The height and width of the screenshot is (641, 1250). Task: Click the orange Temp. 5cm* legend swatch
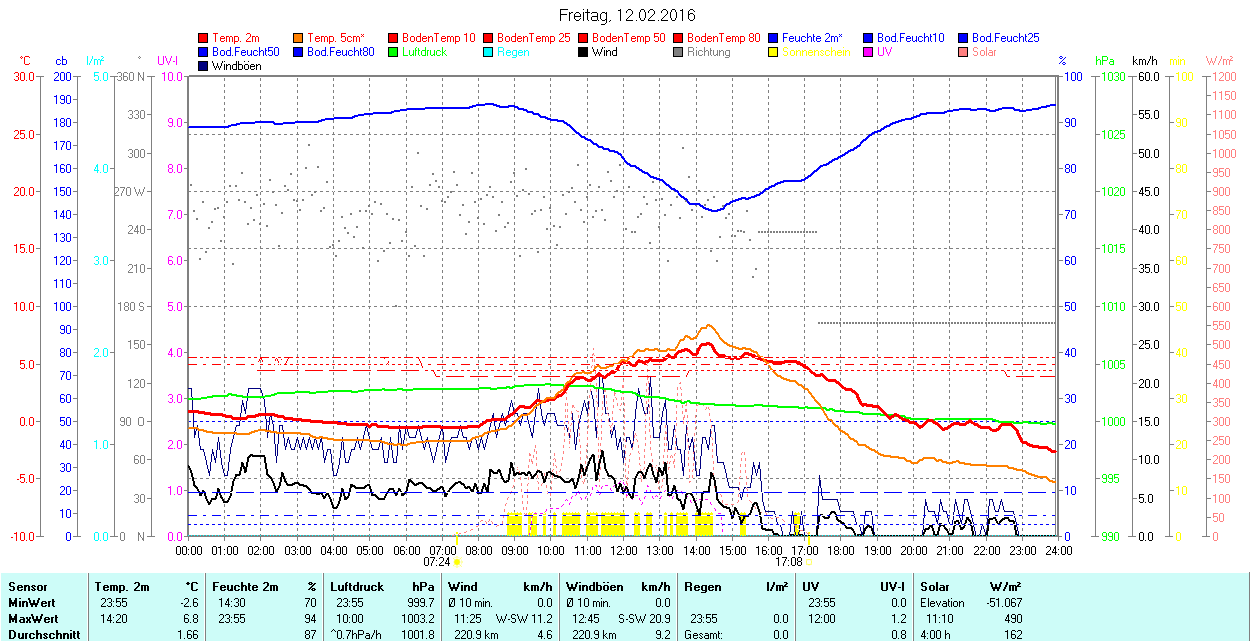click(298, 37)
